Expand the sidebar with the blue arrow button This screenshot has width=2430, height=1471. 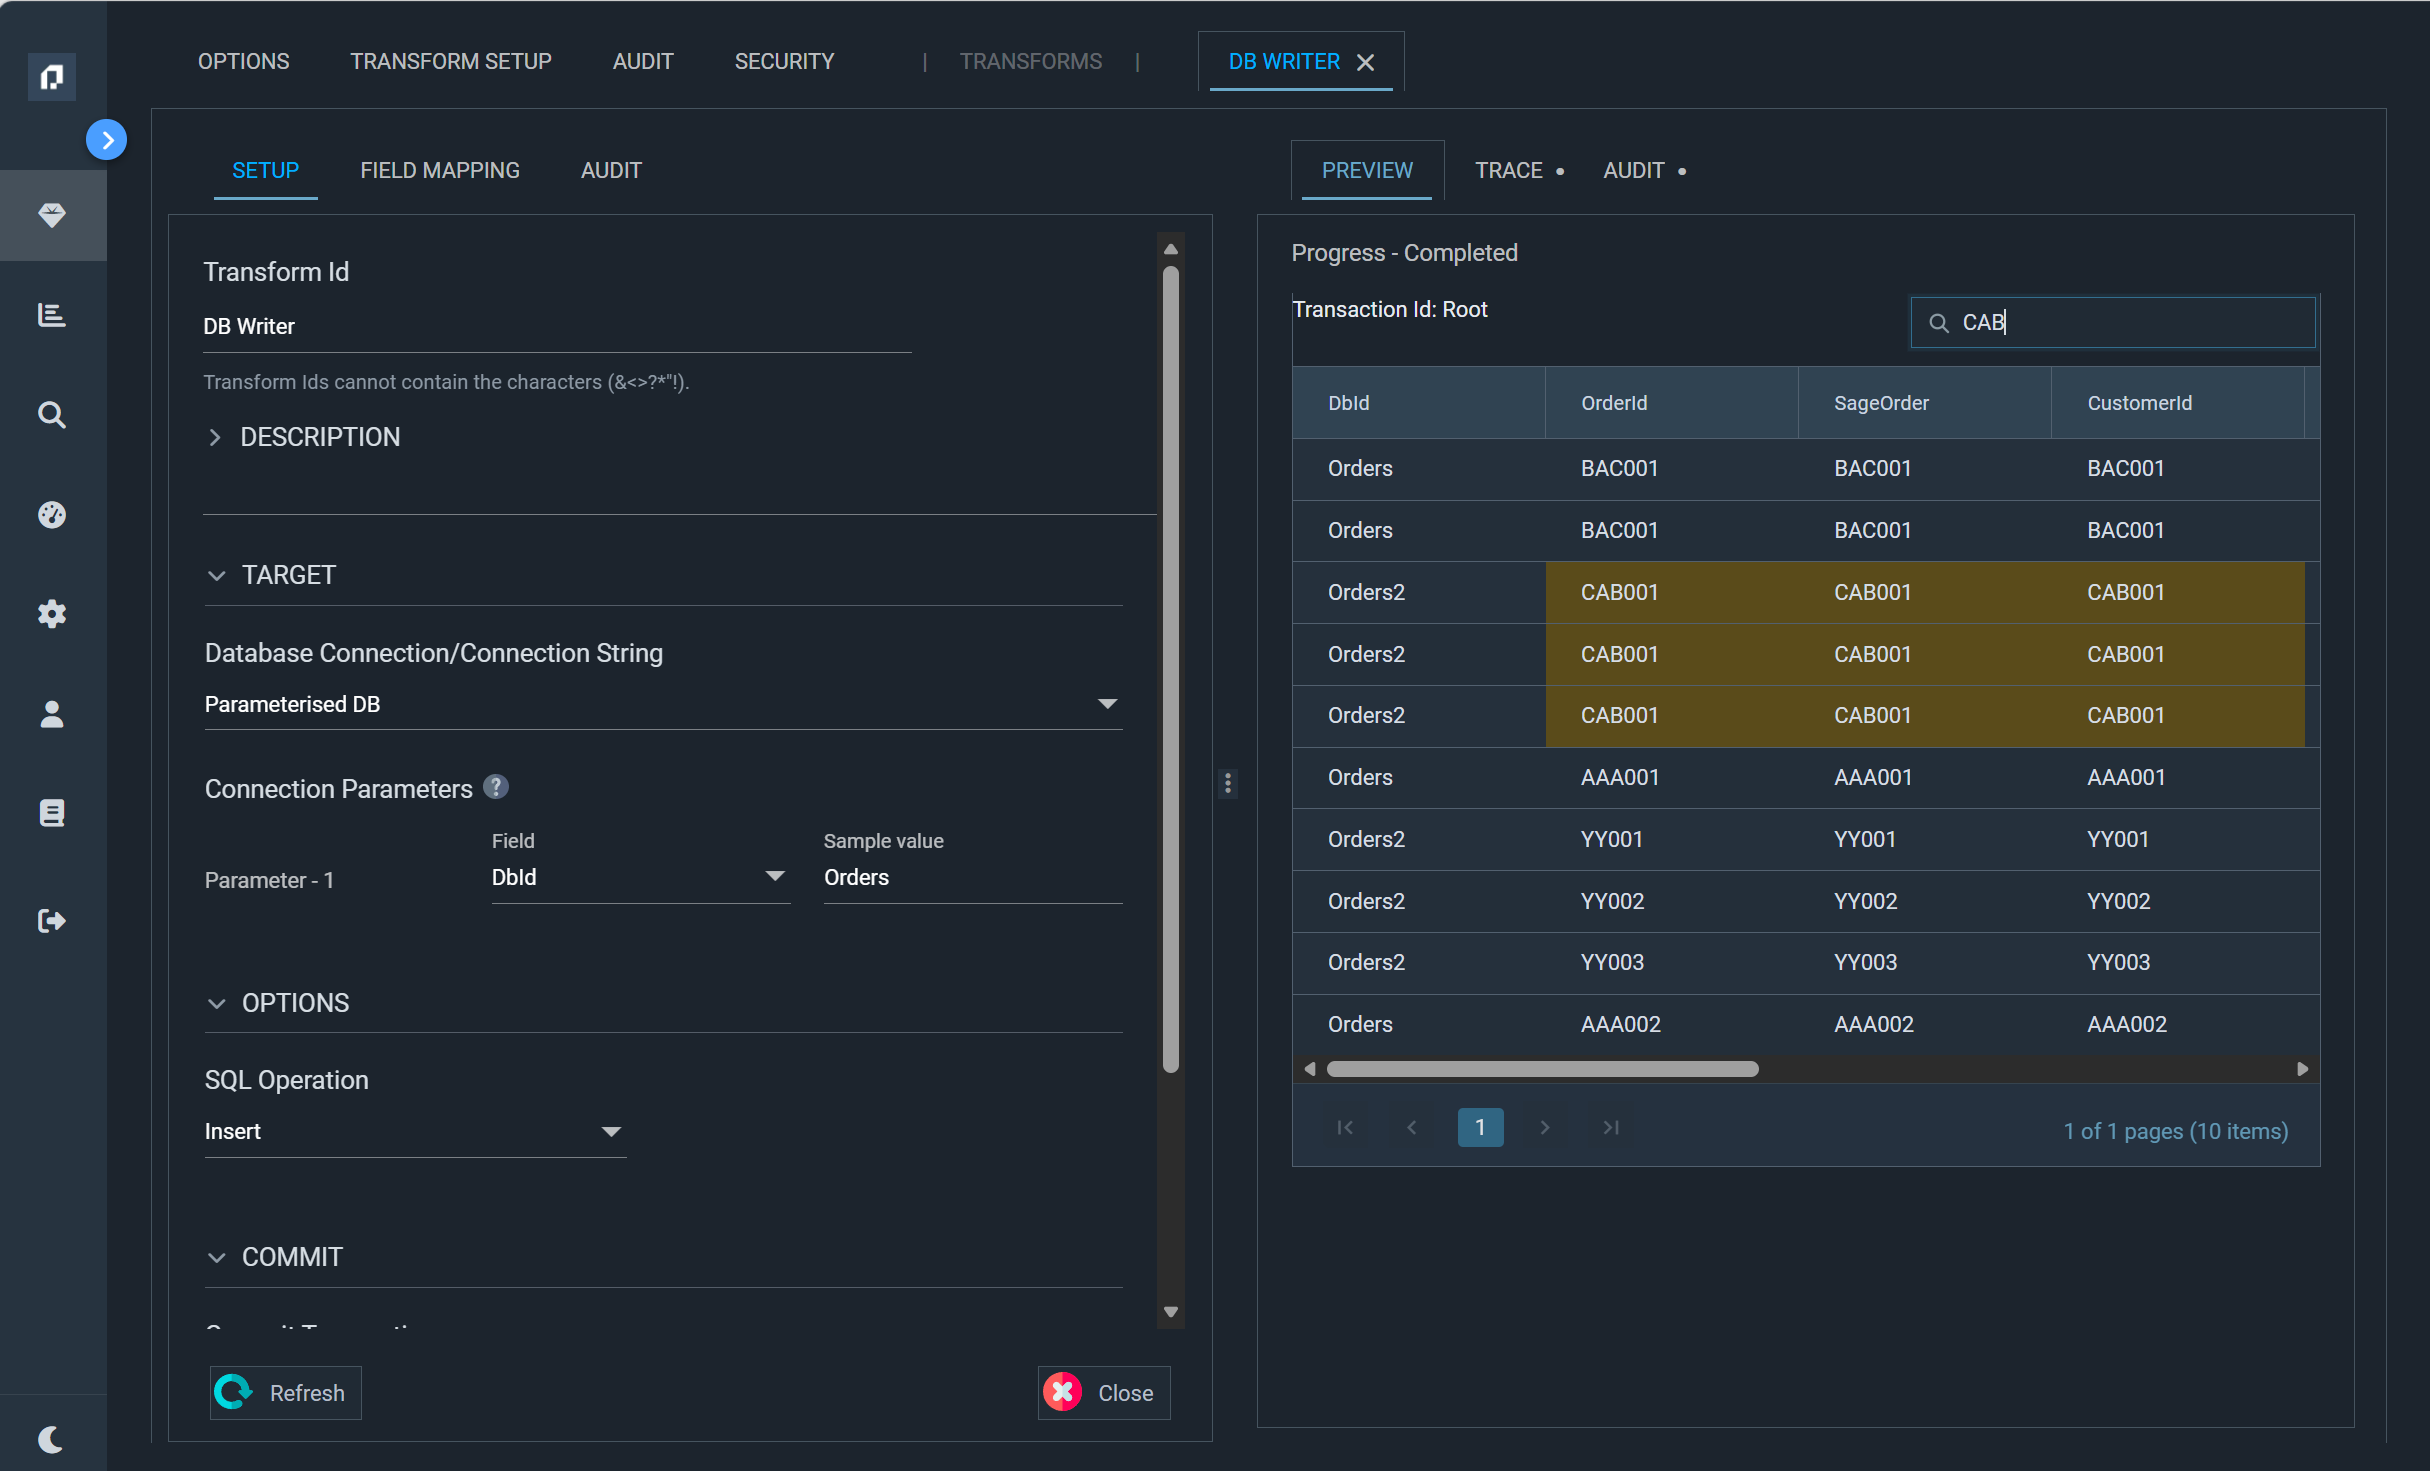click(106, 140)
